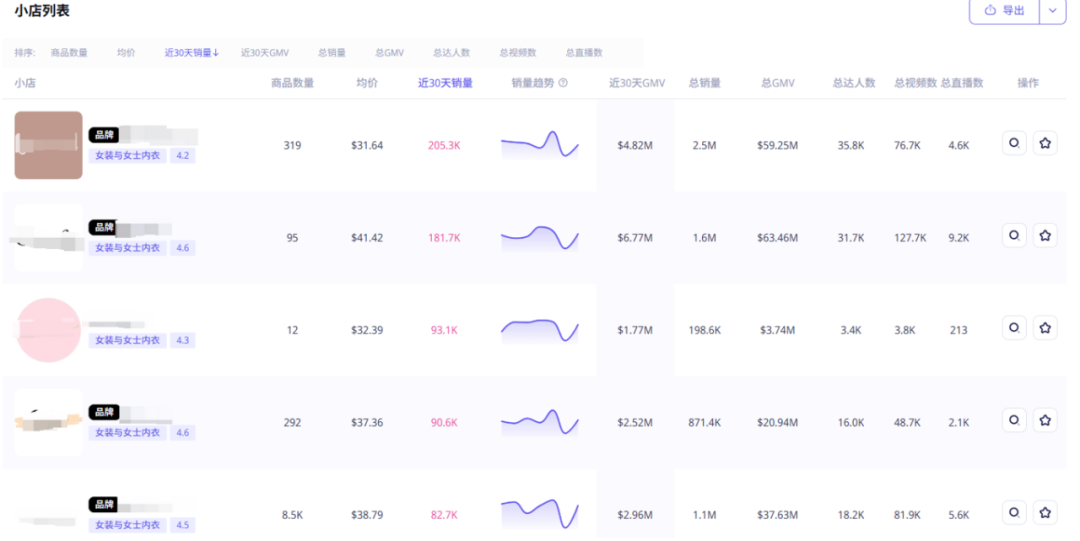The image size is (1080, 541).
Task: Click the search icon in the 205.3K sales row
Action: [x=1014, y=143]
